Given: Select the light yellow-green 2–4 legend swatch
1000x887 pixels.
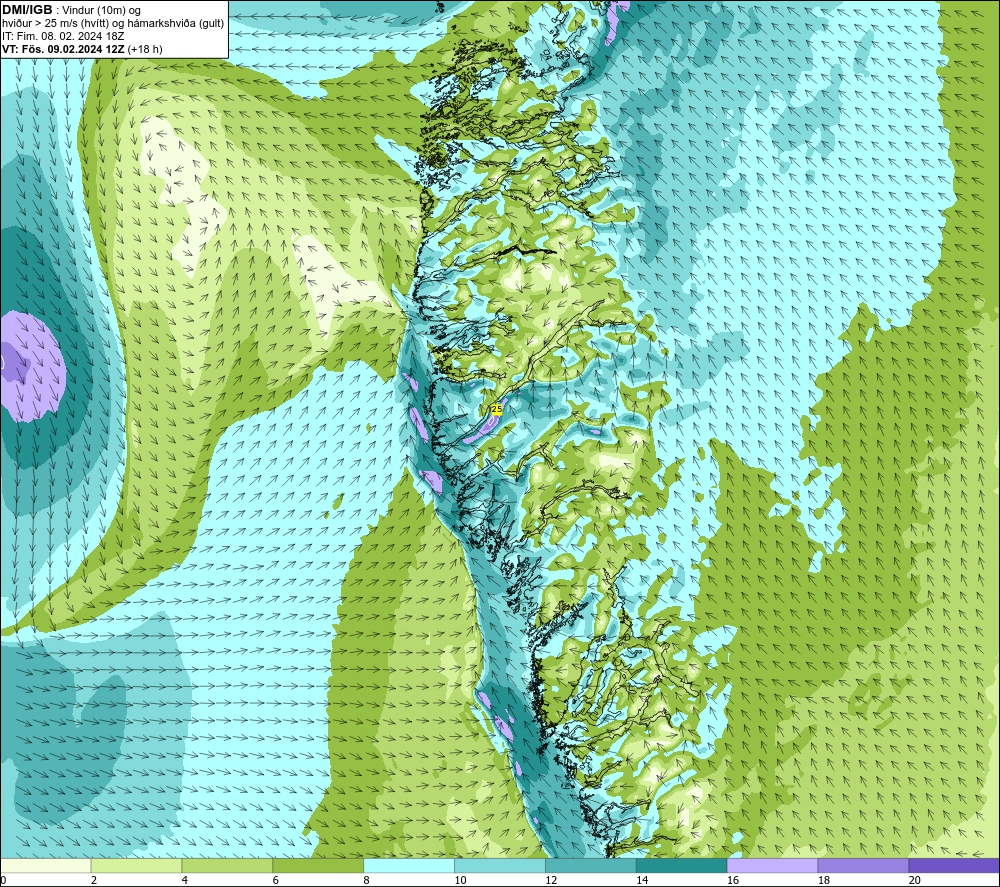Looking at the screenshot, I should coord(136,865).
